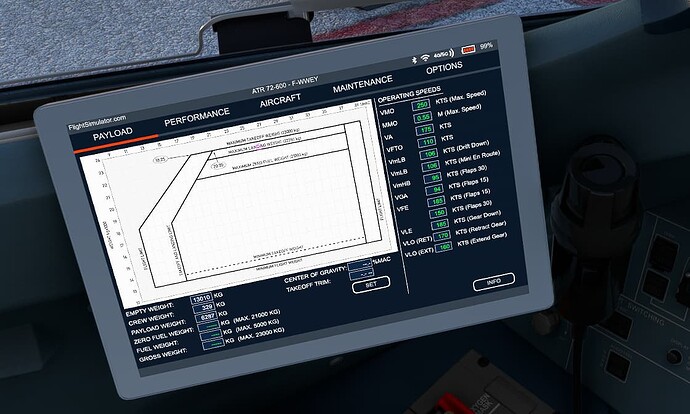Select the VLE 185 Gear Down field
The image size is (690, 414).
coord(440,225)
